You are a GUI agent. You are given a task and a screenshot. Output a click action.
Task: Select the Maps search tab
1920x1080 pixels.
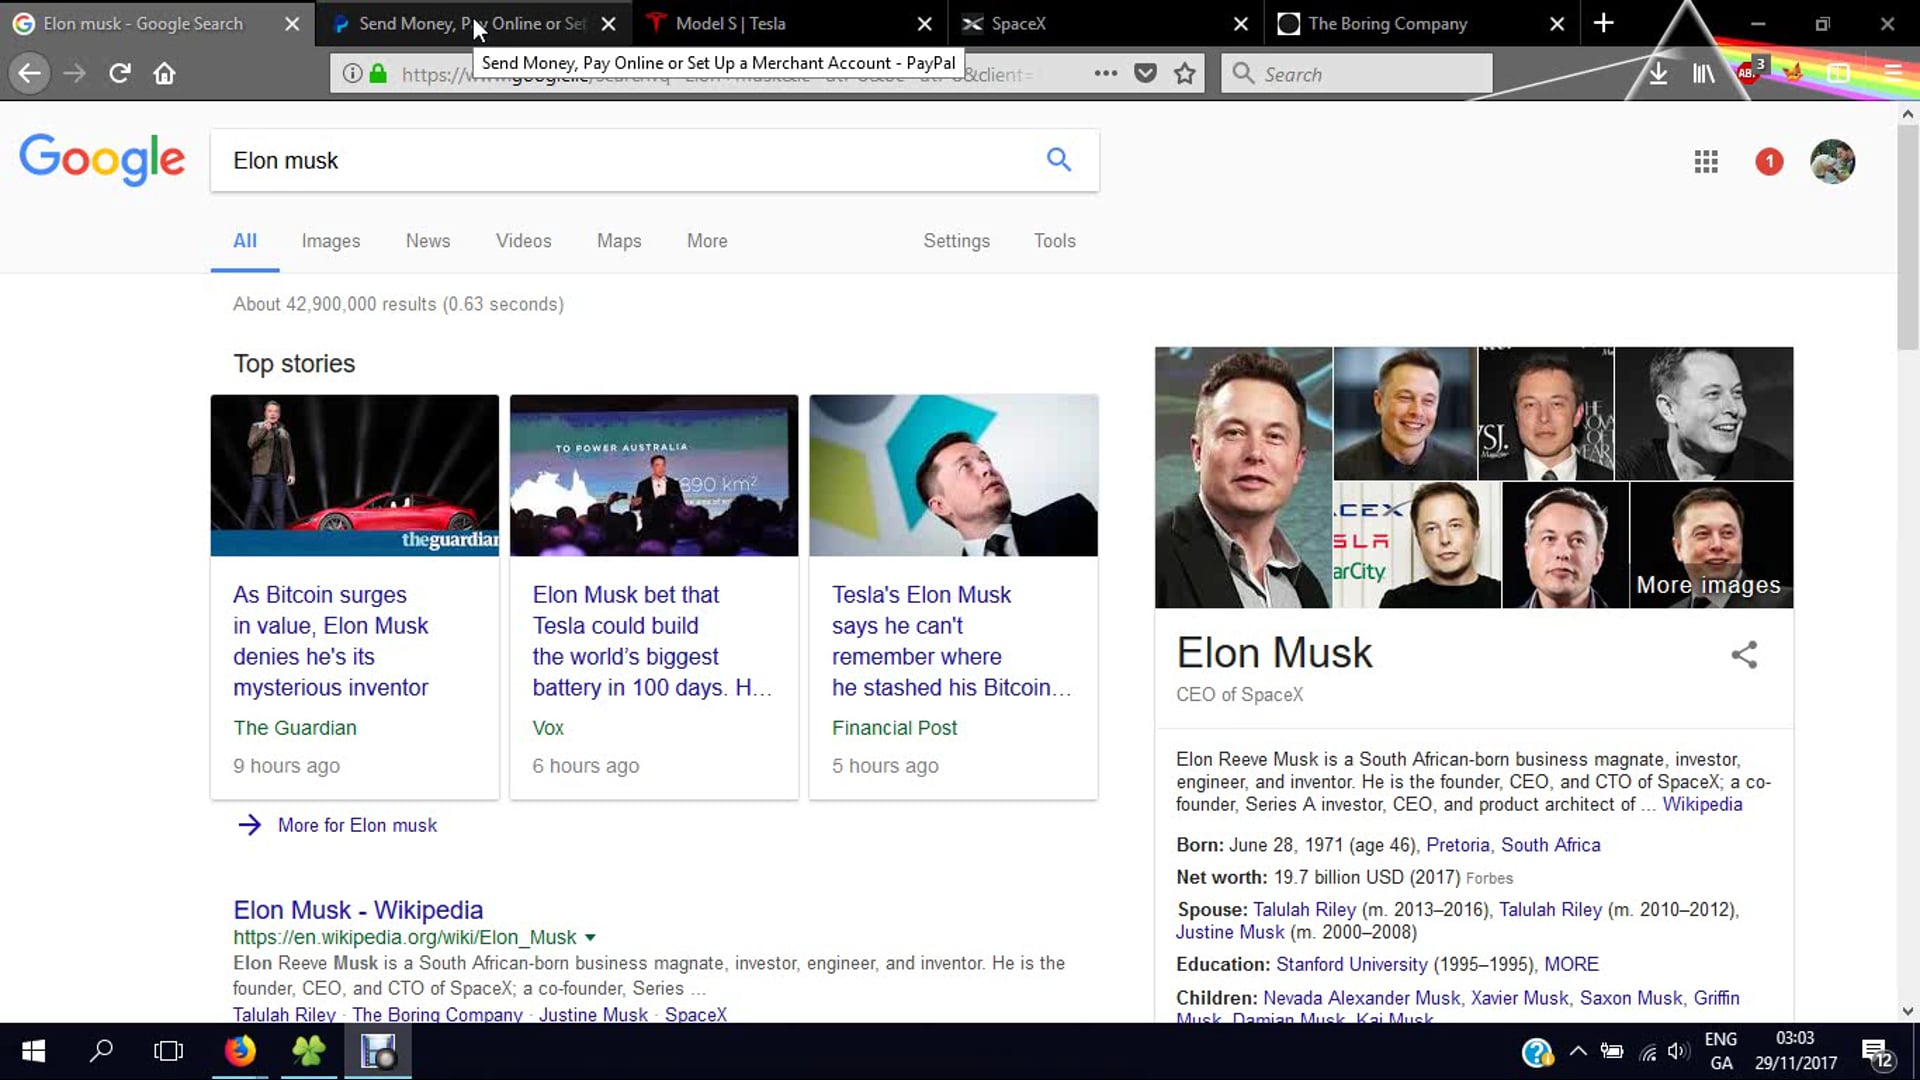[619, 241]
